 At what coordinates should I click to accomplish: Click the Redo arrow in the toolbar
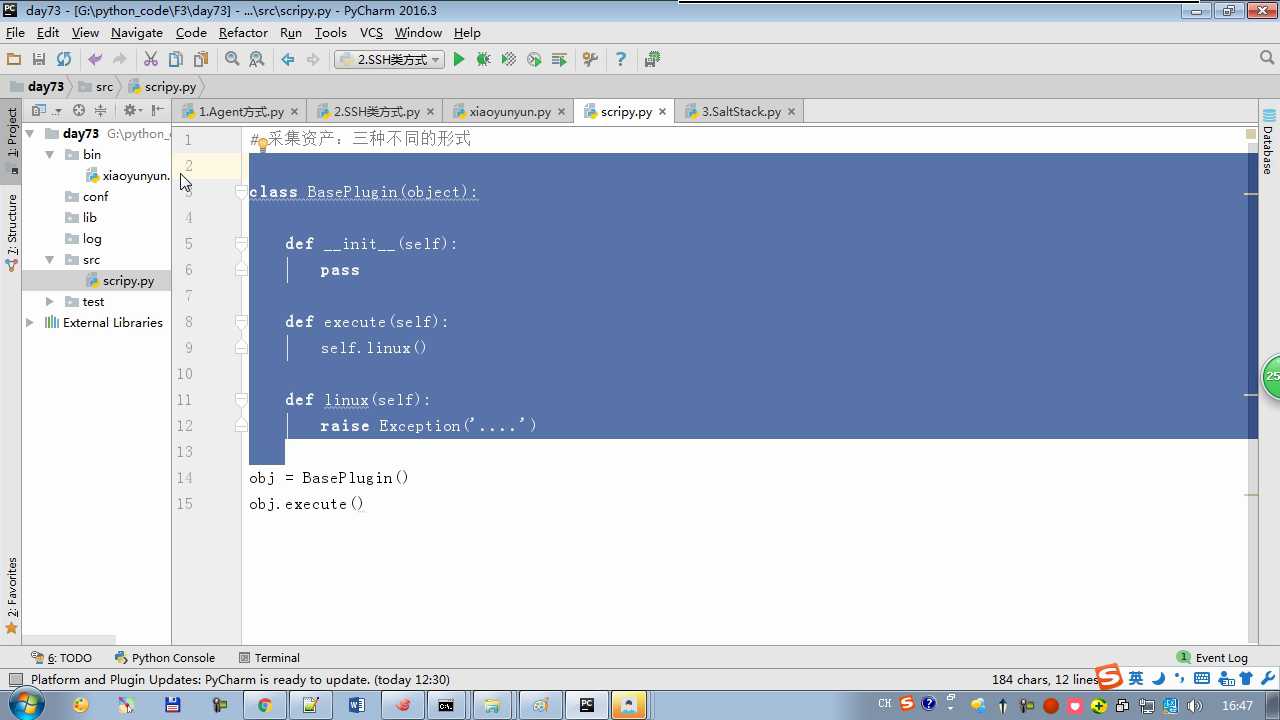coord(120,60)
